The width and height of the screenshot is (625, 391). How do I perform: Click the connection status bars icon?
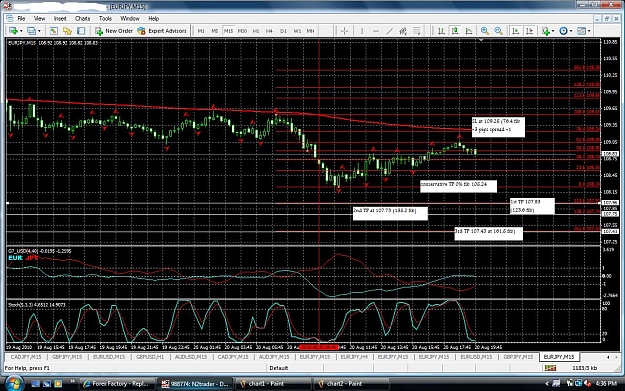click(550, 368)
